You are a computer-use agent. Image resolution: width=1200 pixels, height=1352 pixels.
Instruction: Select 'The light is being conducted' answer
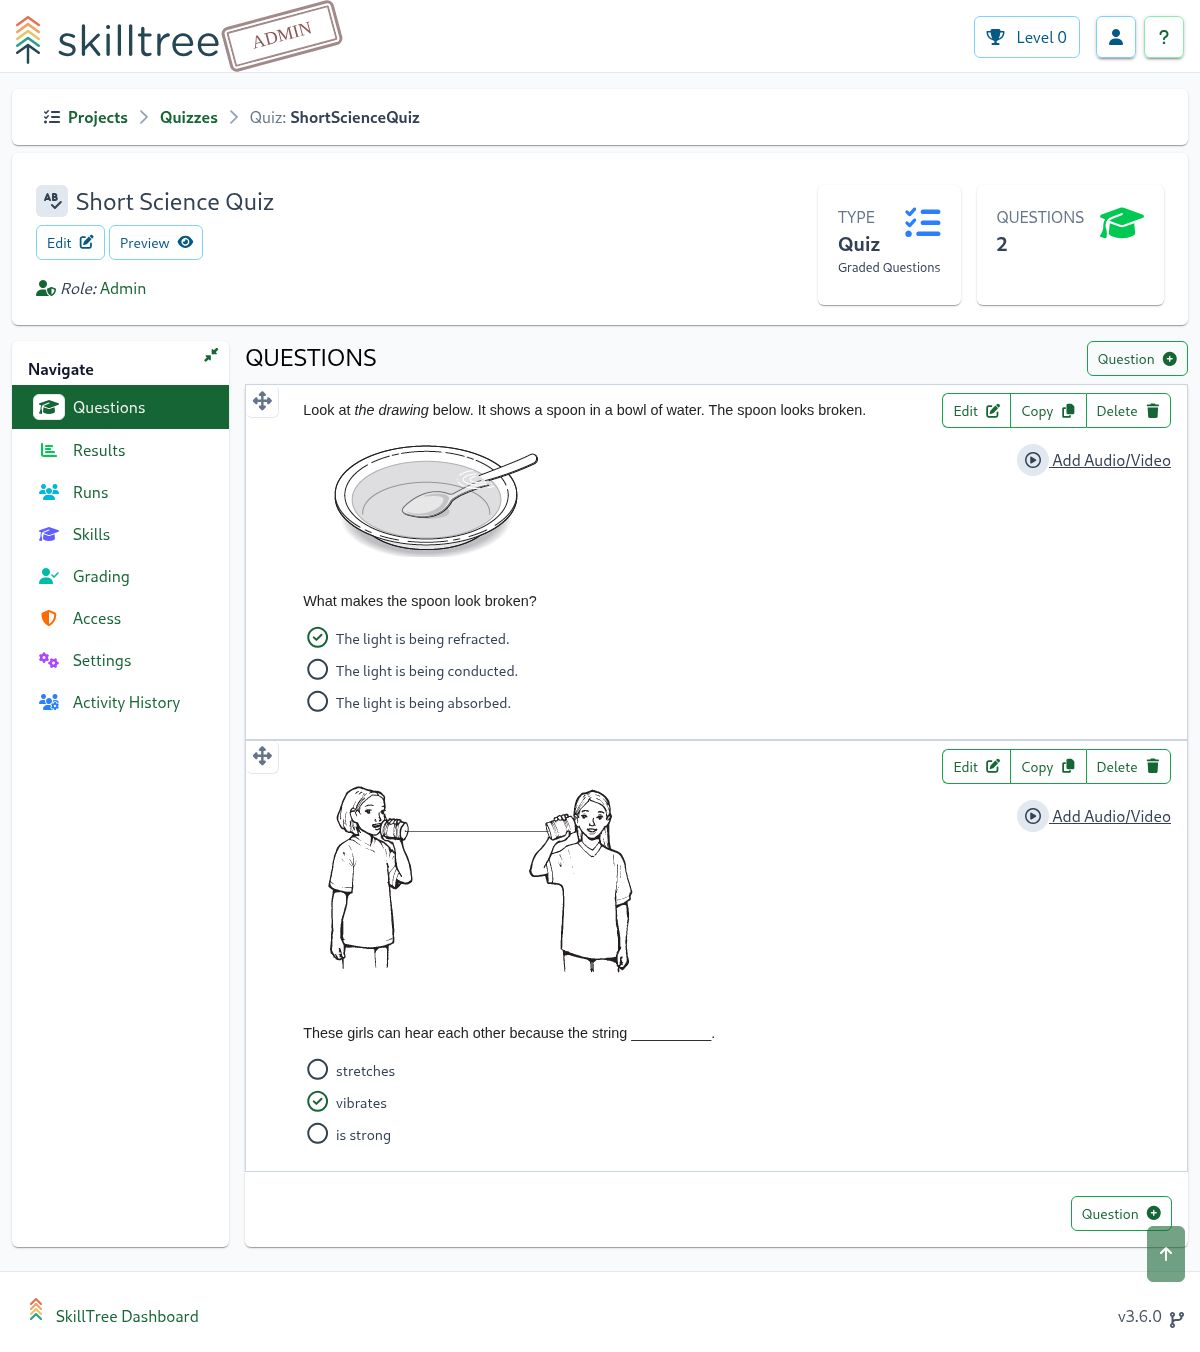click(318, 670)
